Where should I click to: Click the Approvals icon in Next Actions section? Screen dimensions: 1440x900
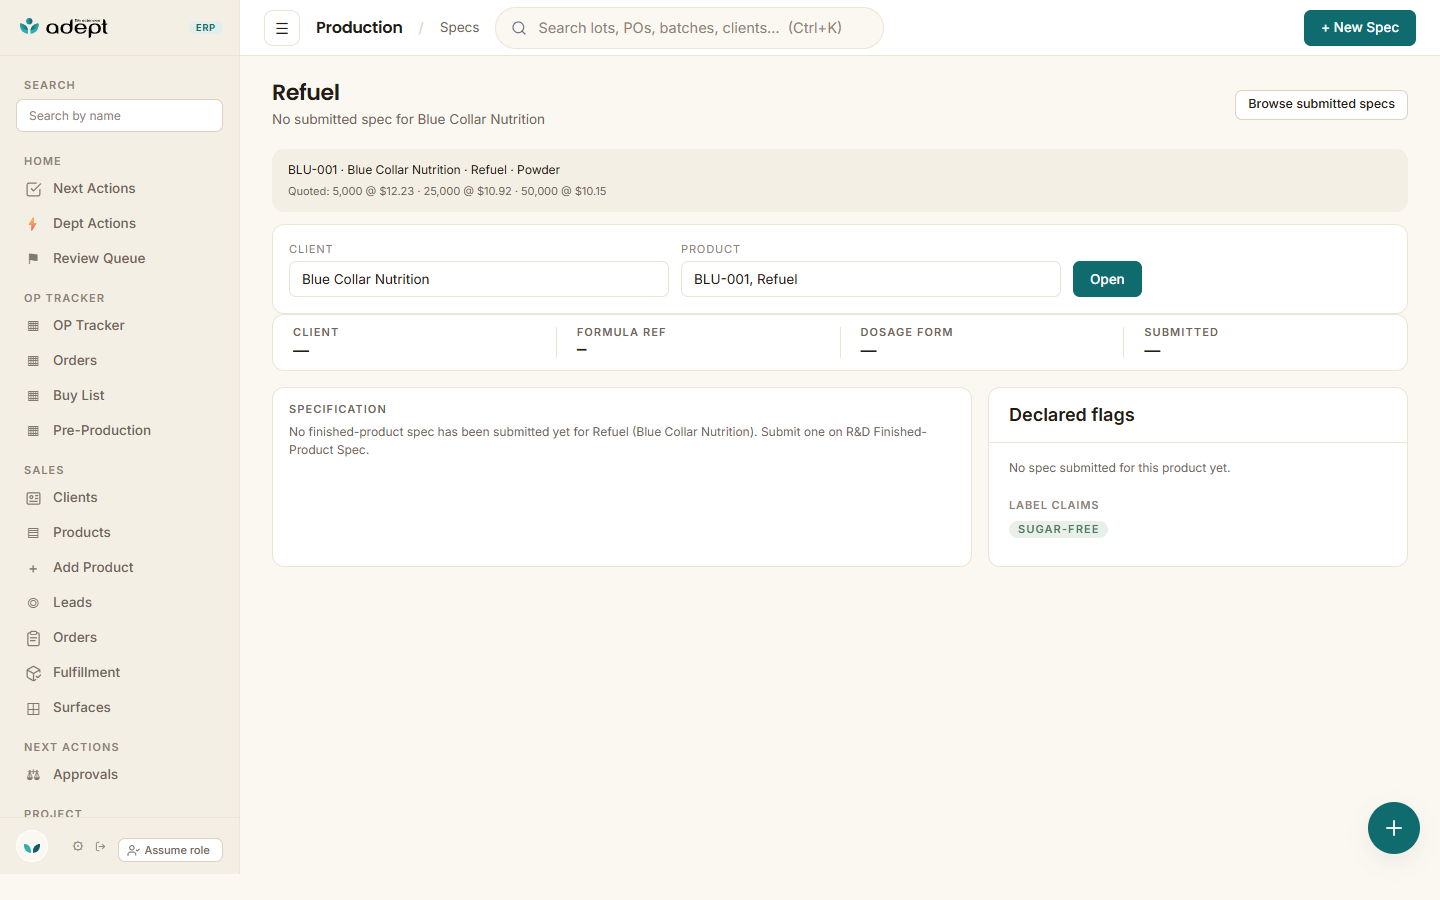pos(33,775)
